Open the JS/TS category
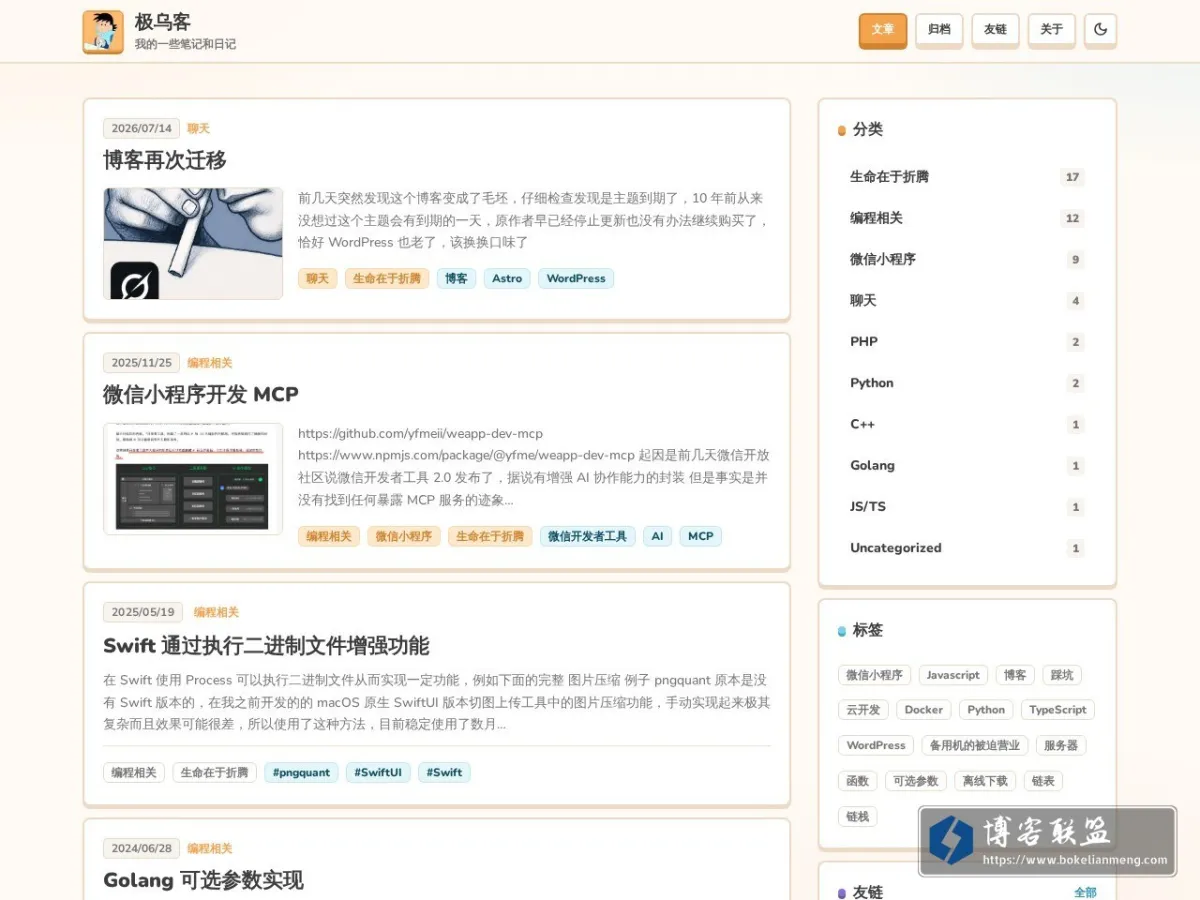Screen dimensions: 1200x900 (966, 507)
